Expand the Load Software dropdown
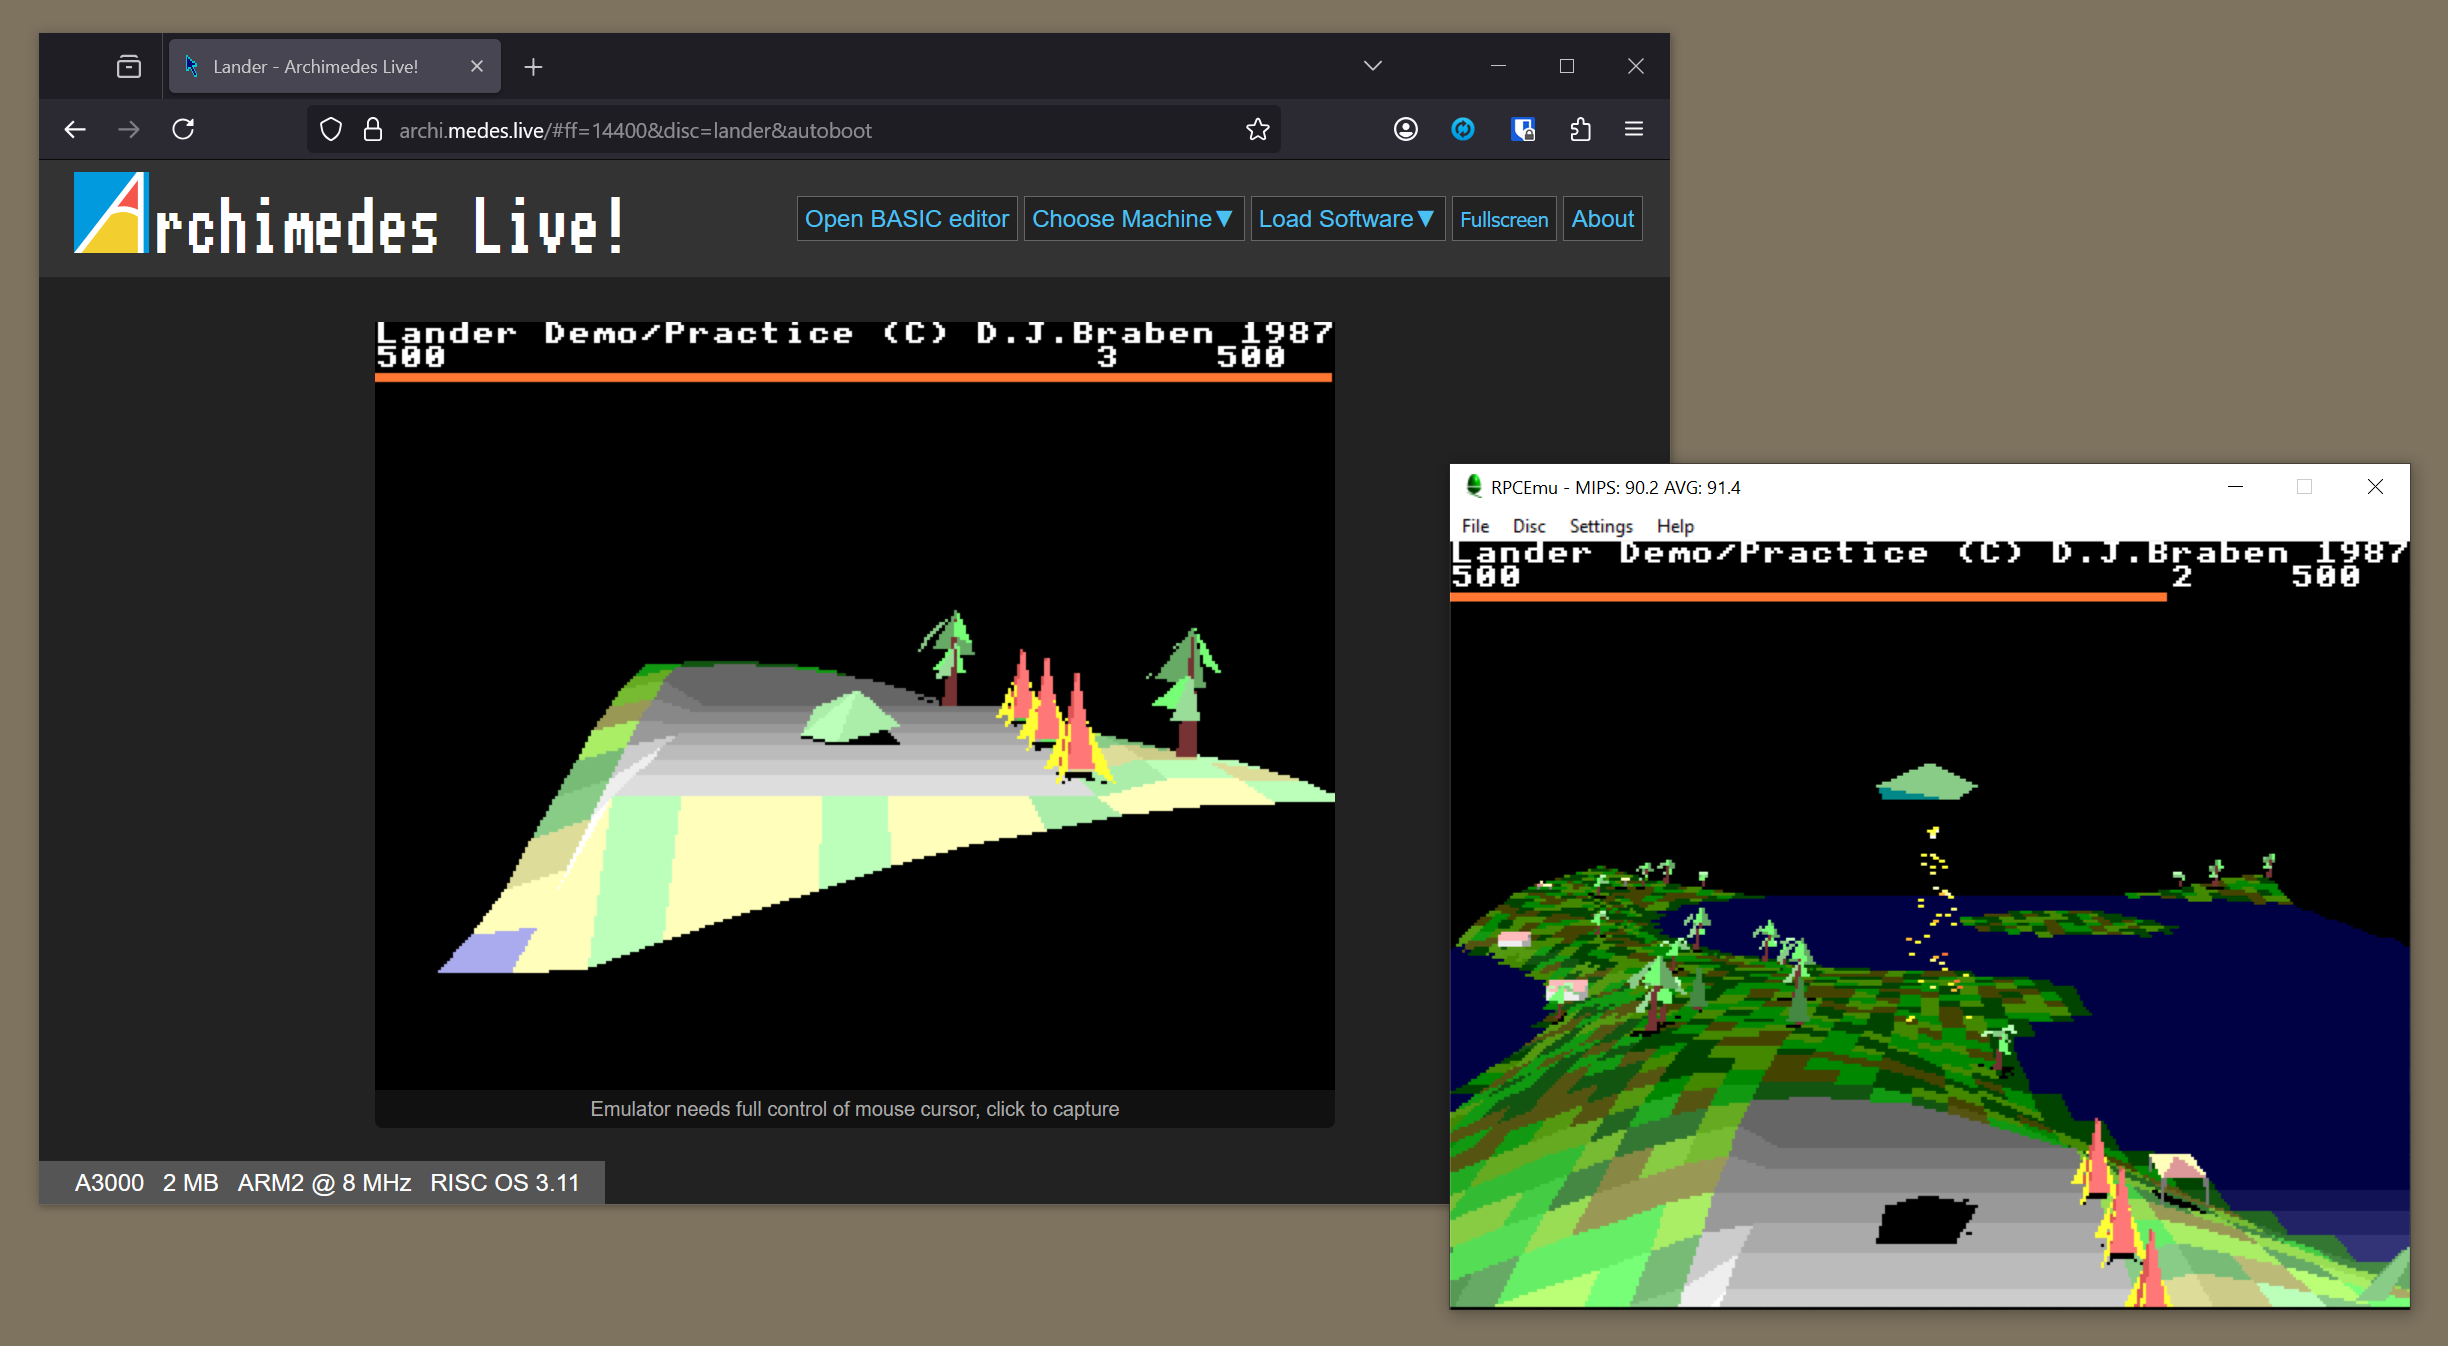This screenshot has height=1346, width=2448. (x=1347, y=219)
